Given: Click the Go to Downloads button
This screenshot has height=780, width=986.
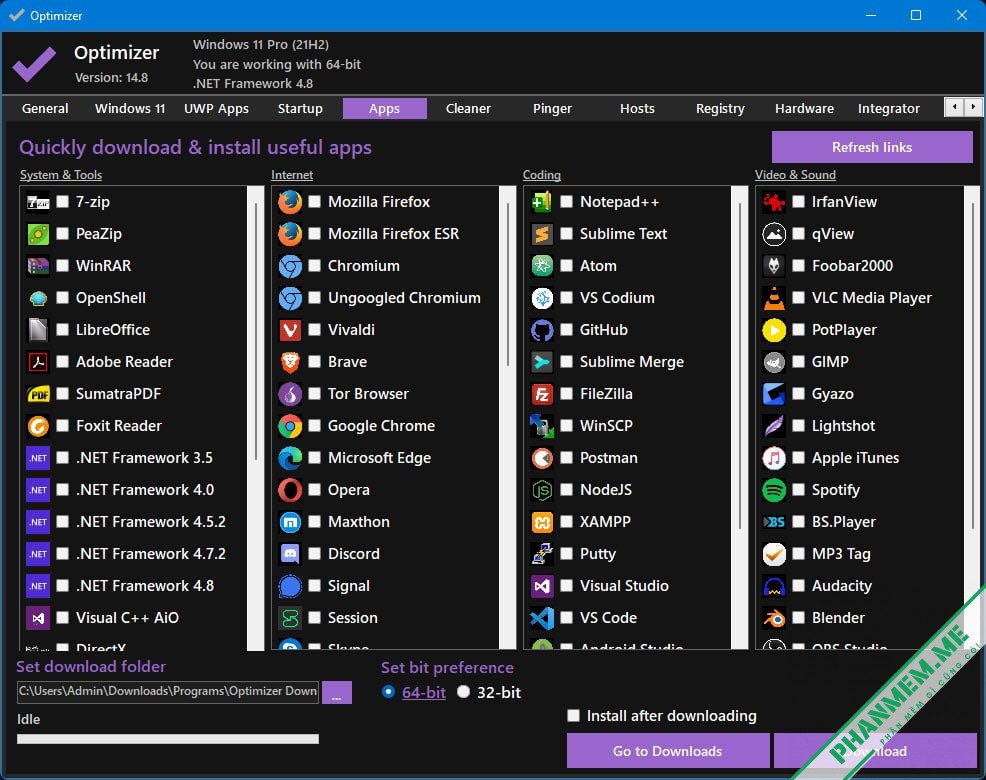Looking at the screenshot, I should [x=668, y=751].
